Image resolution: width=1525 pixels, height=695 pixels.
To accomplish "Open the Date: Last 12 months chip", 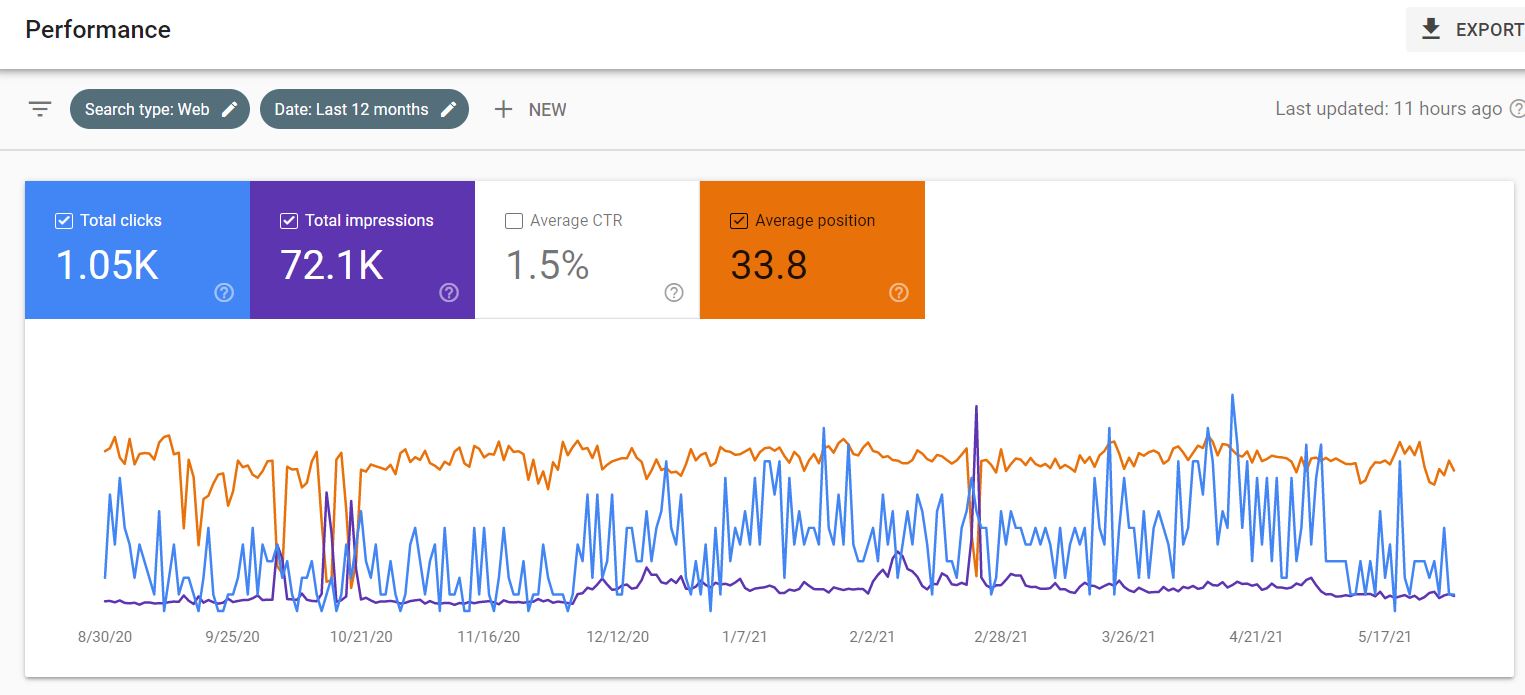I will [x=364, y=110].
